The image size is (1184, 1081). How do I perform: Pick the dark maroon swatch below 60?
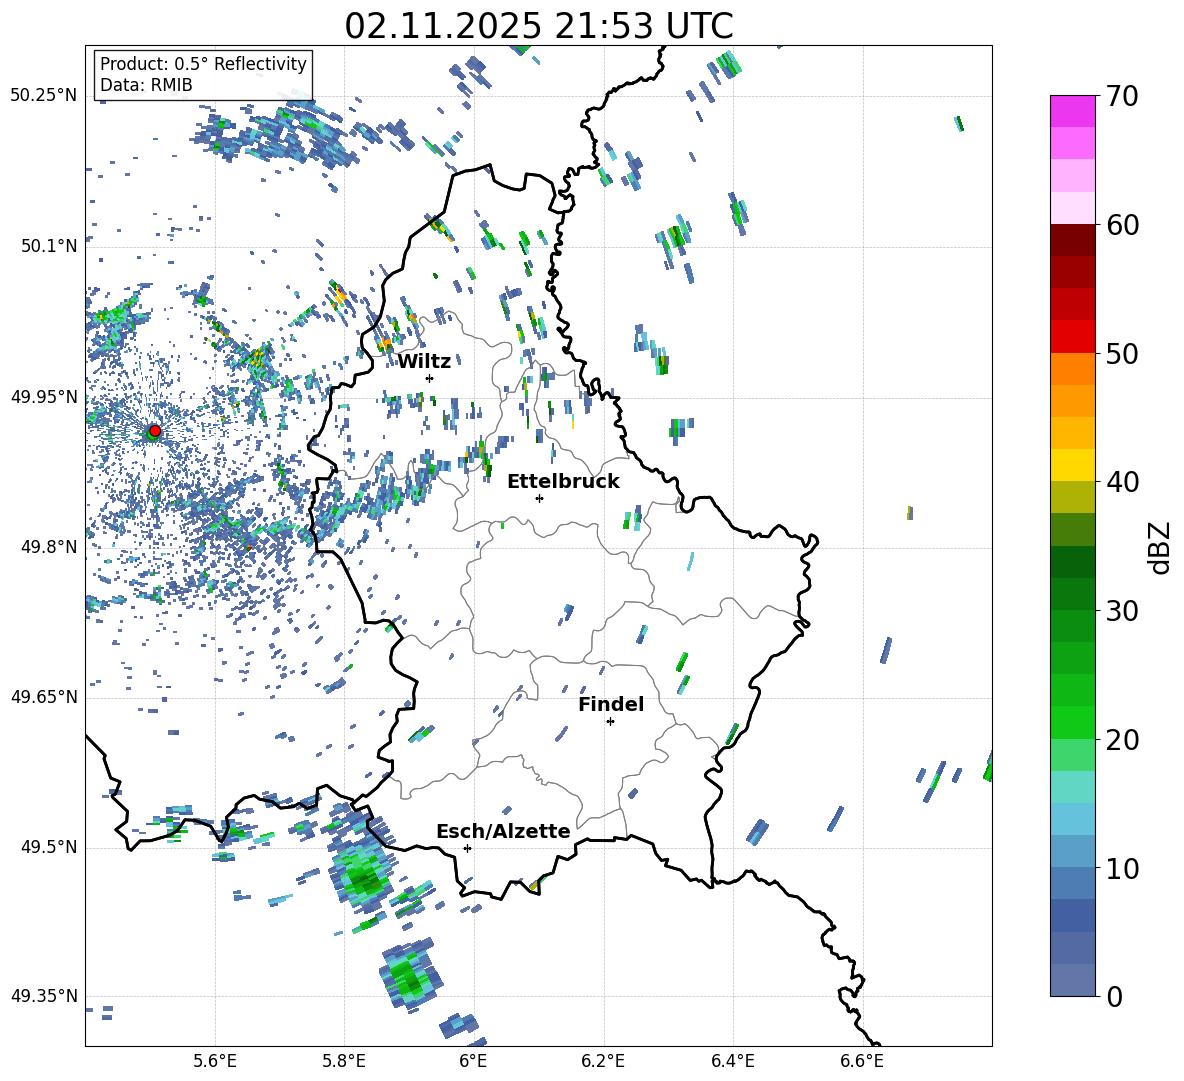[1073, 240]
